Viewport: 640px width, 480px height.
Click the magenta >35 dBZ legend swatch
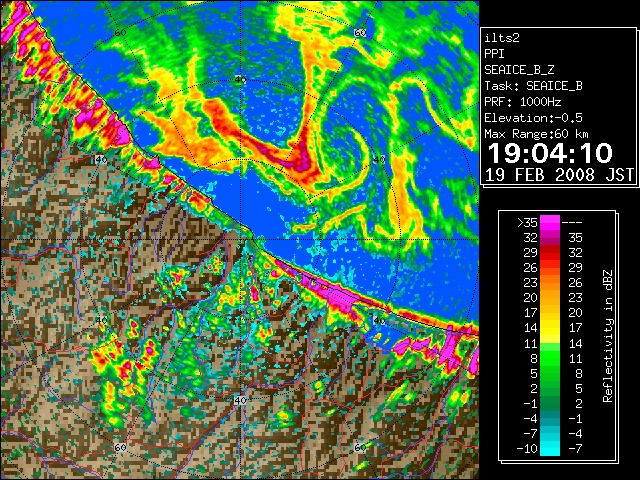click(x=550, y=222)
